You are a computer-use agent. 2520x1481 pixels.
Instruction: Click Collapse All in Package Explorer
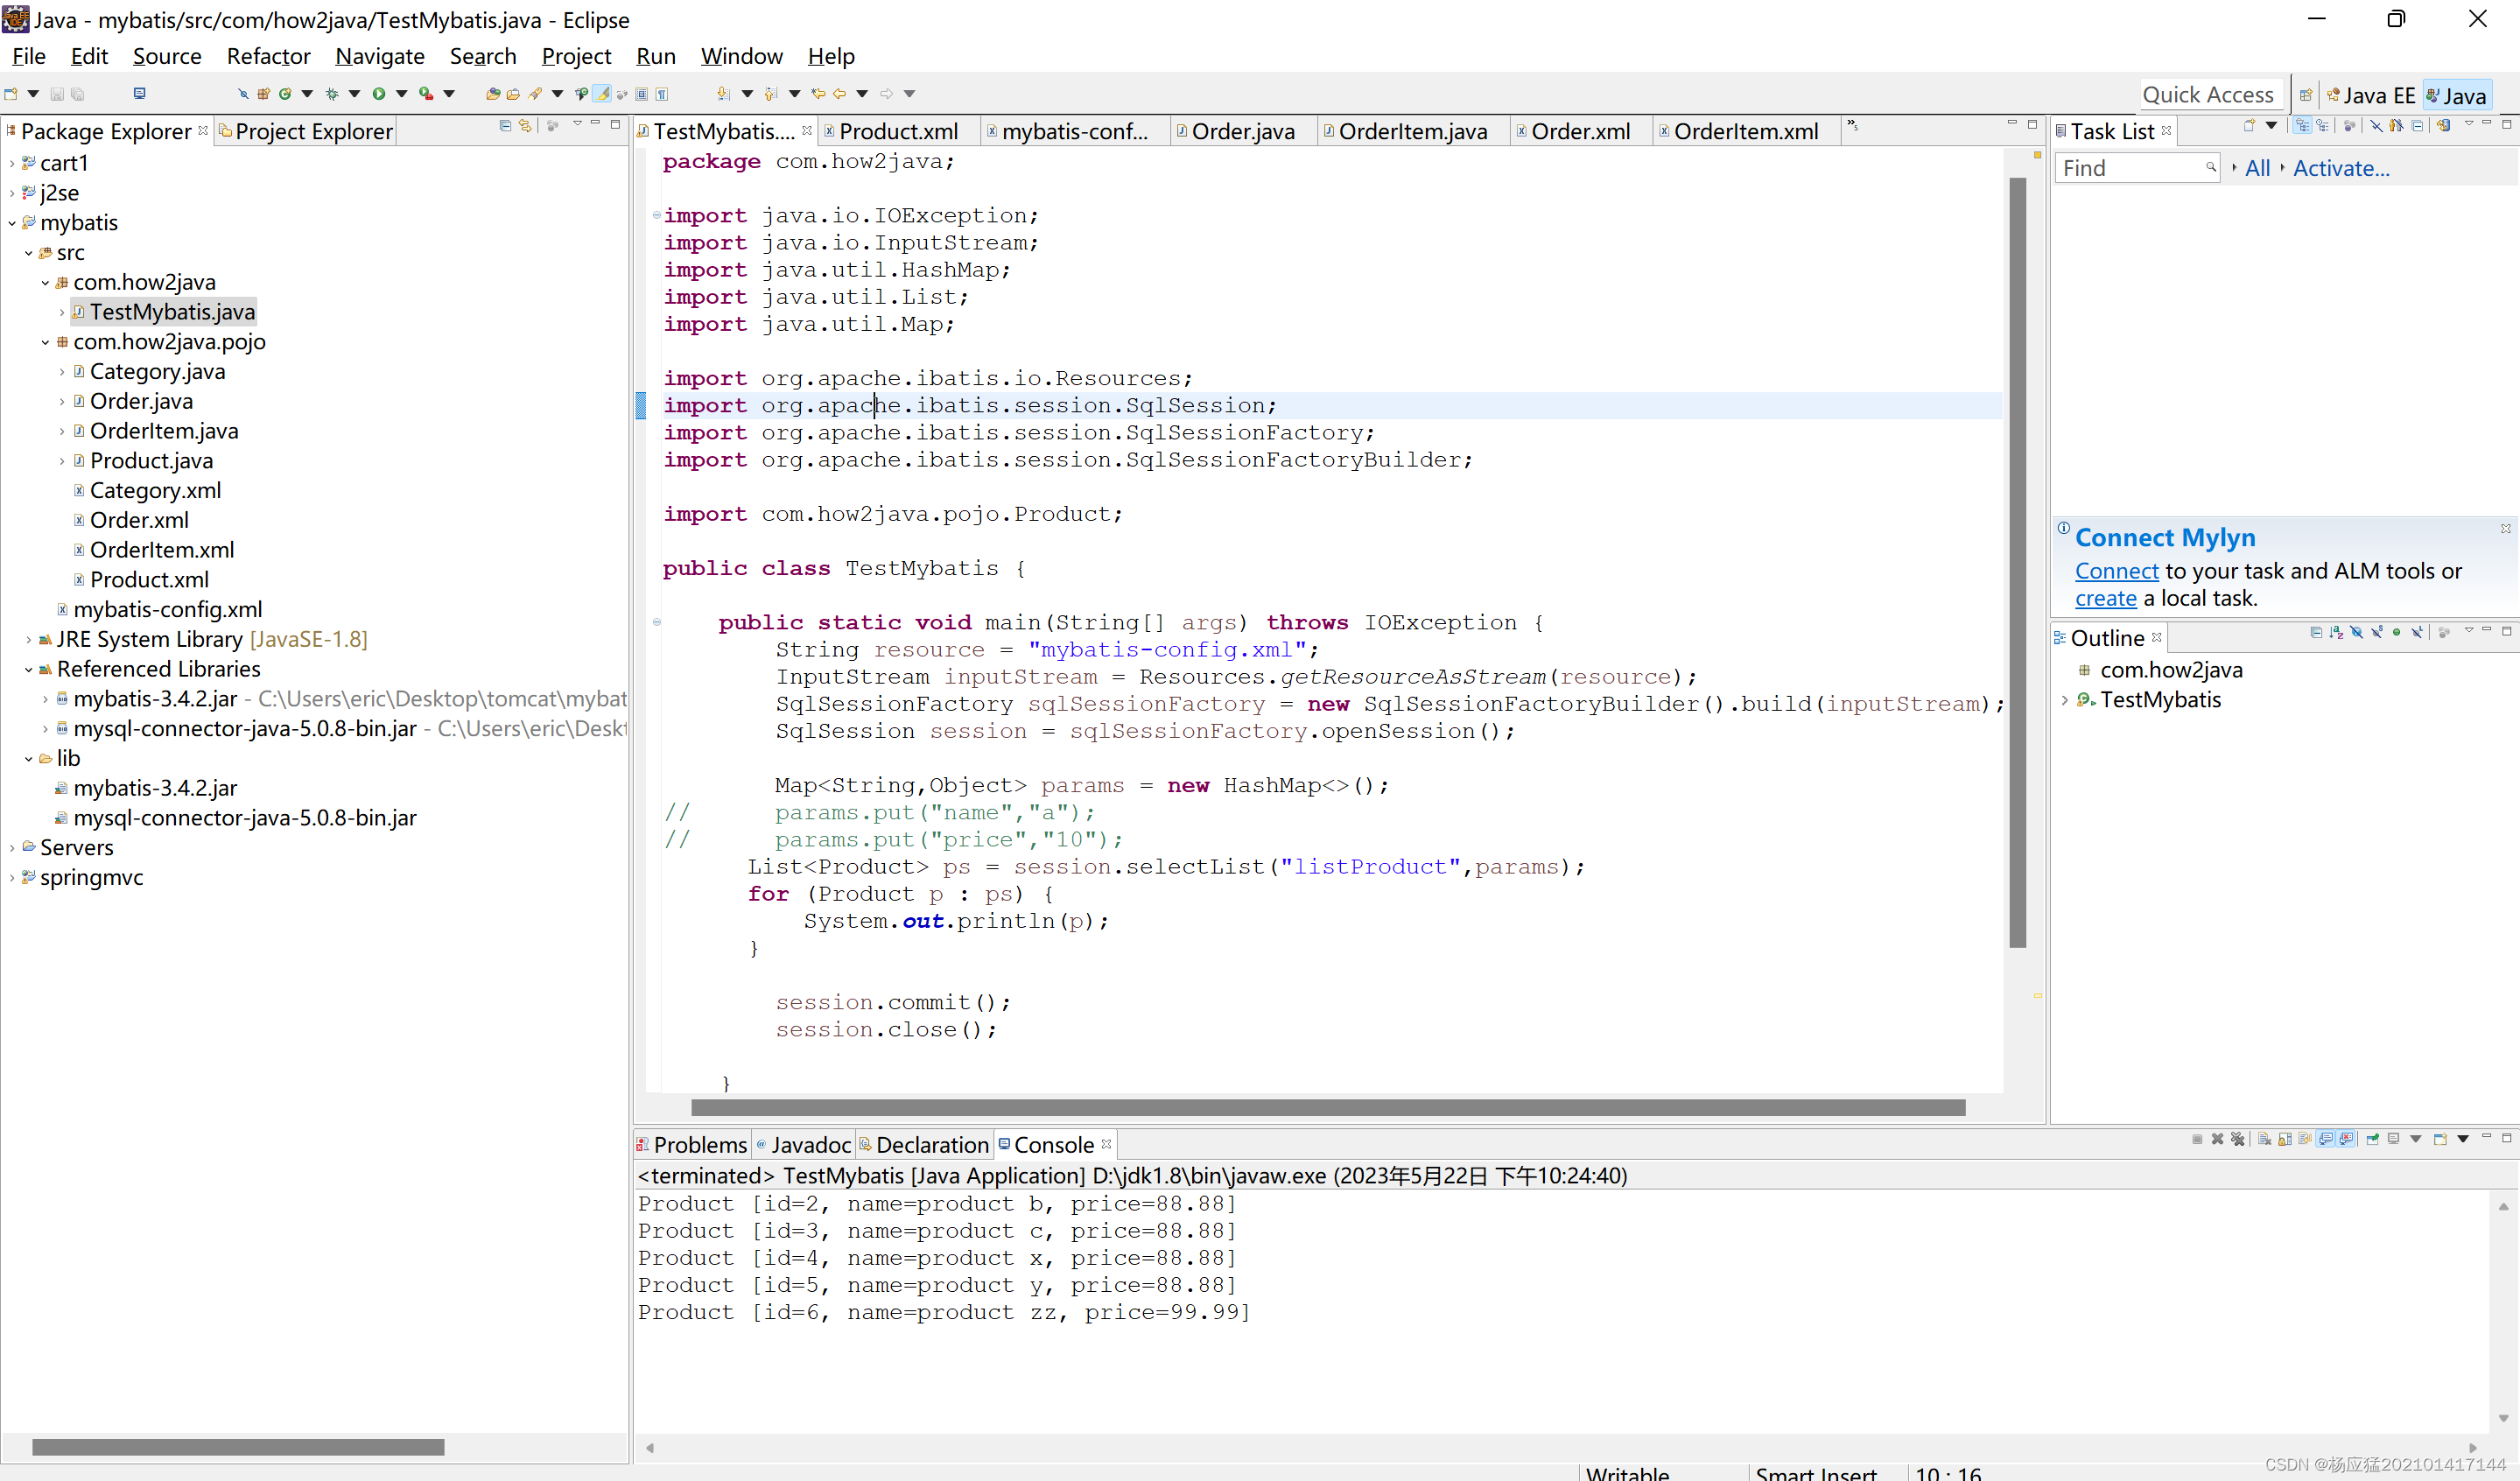(x=504, y=126)
